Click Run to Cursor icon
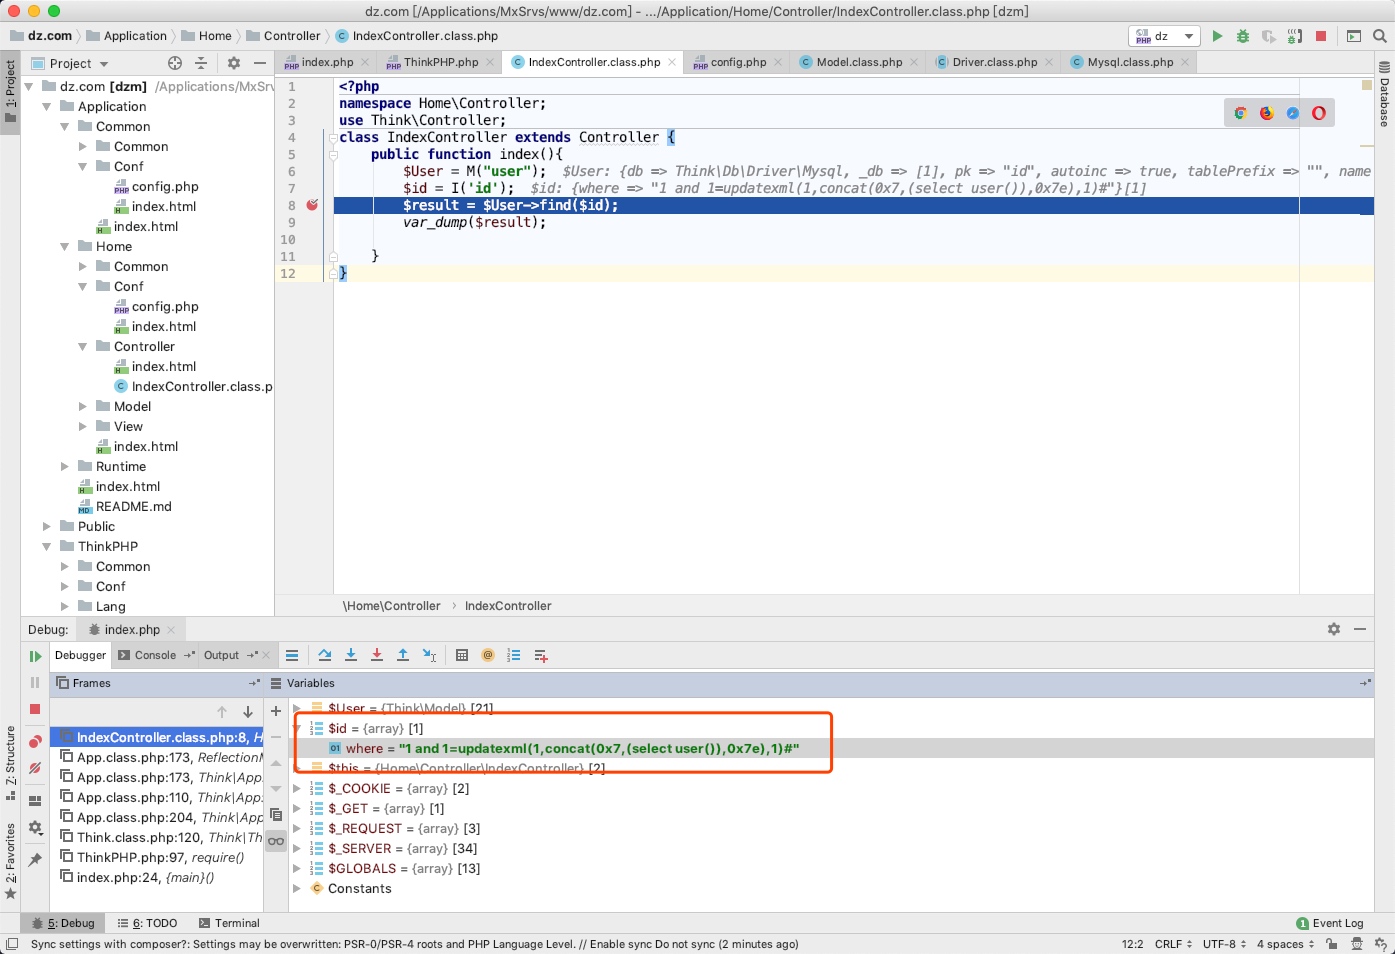 (429, 655)
